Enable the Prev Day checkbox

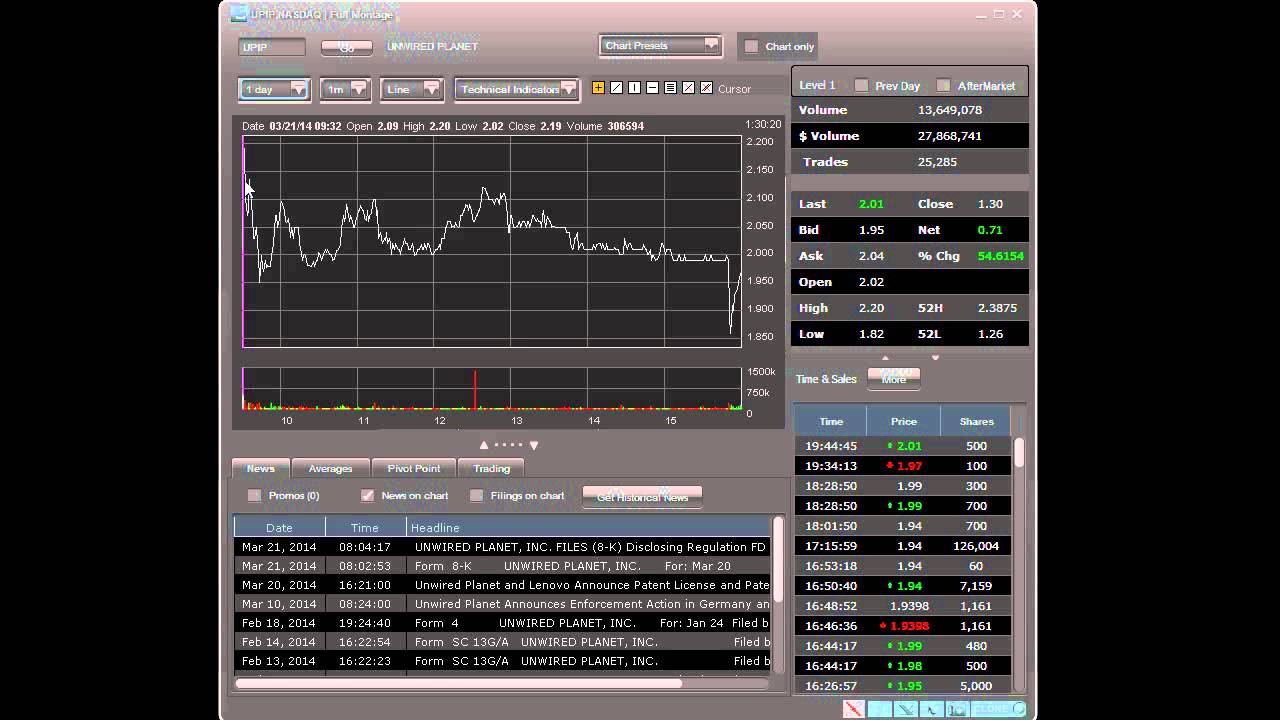pyautogui.click(x=861, y=85)
